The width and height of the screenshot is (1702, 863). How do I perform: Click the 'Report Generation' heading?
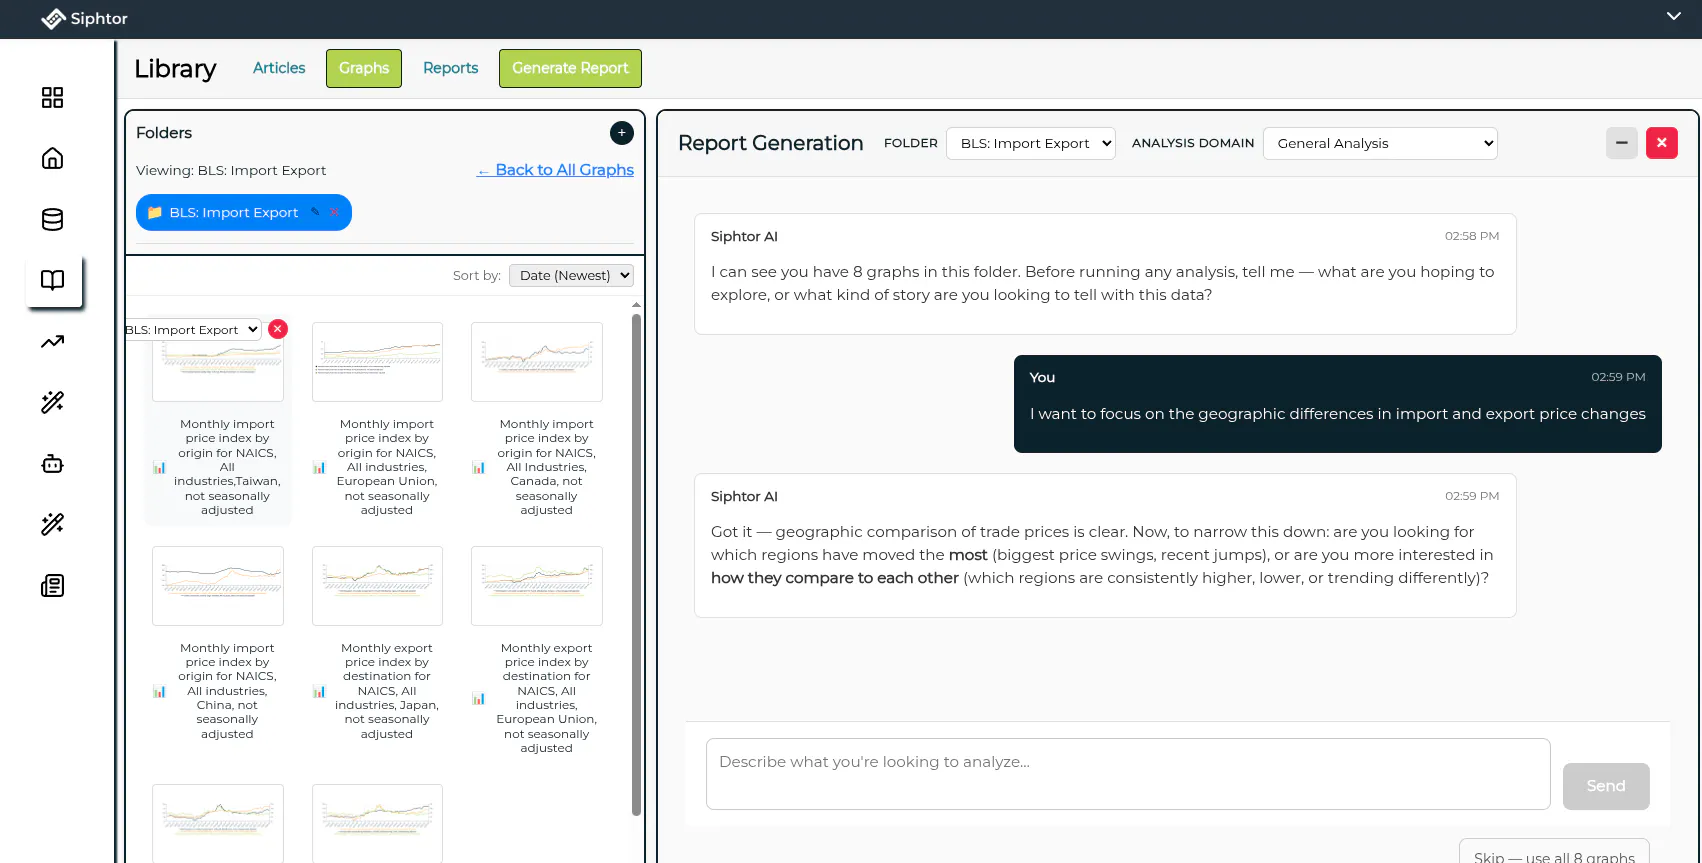pyautogui.click(x=770, y=143)
